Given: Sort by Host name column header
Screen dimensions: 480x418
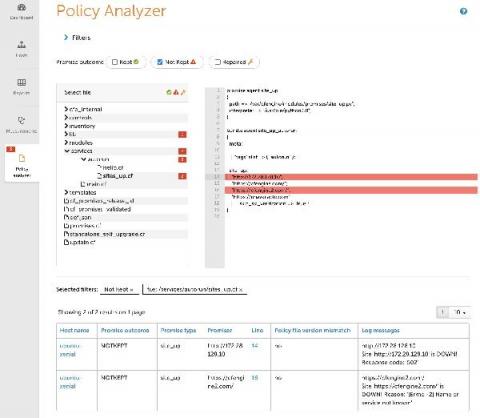Looking at the screenshot, I should pyautogui.click(x=74, y=330).
